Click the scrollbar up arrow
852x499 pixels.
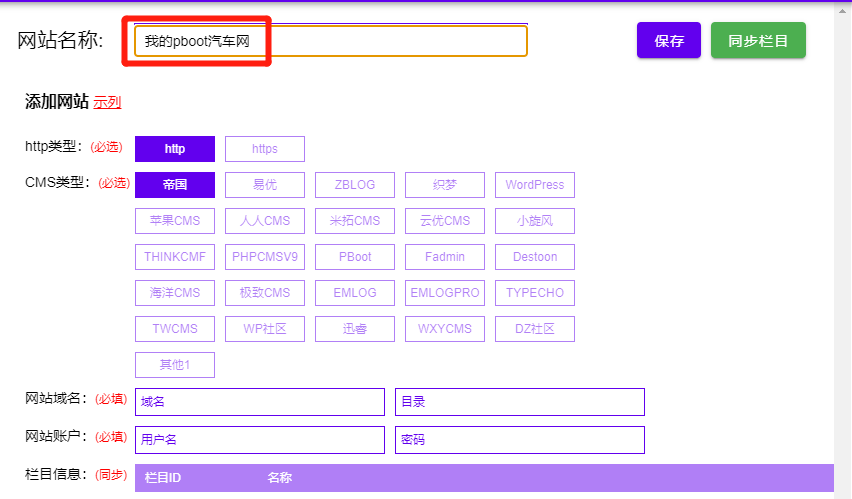(x=843, y=10)
